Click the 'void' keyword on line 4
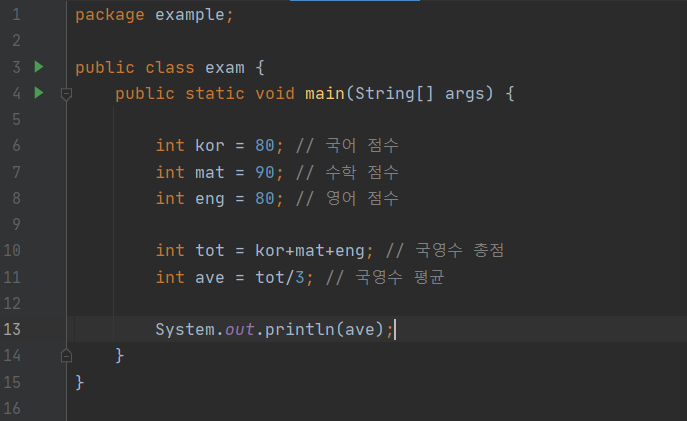 point(275,94)
